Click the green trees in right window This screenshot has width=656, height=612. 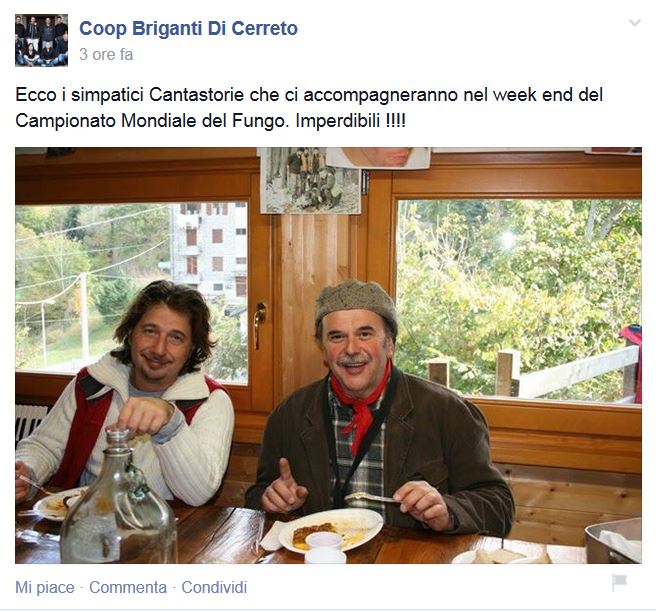click(519, 293)
